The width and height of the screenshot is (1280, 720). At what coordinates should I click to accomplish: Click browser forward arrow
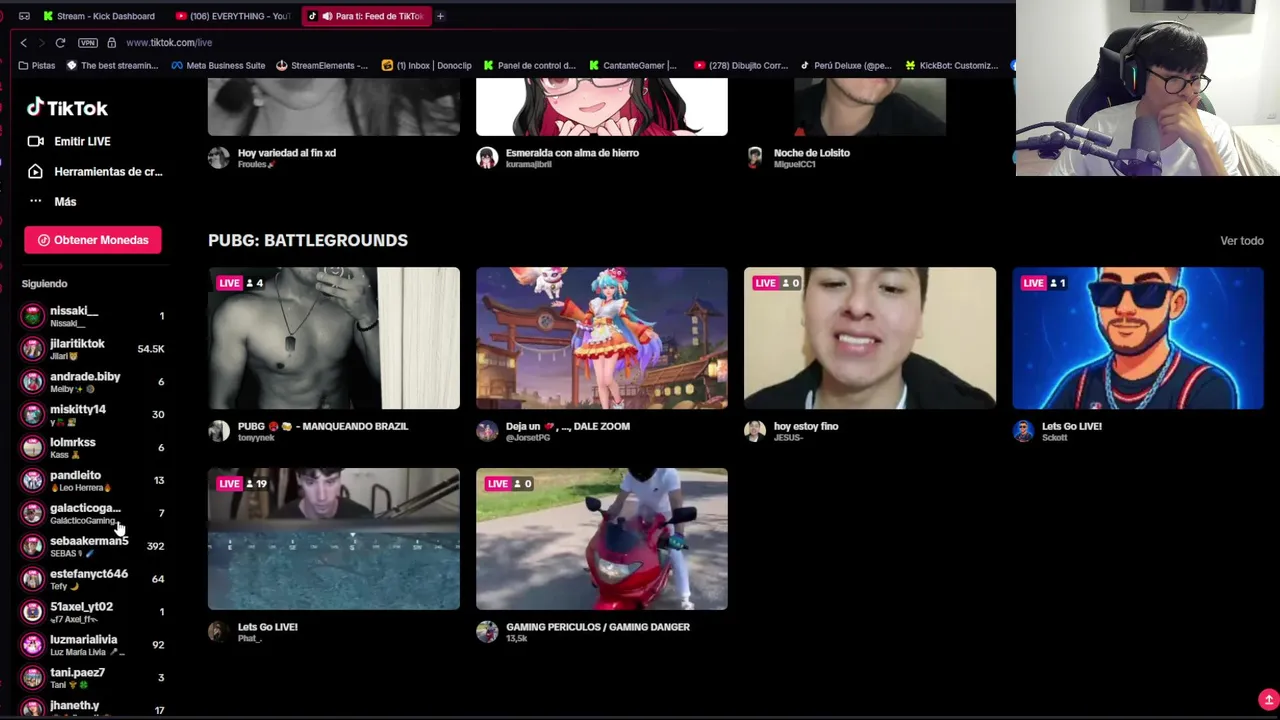tap(41, 43)
